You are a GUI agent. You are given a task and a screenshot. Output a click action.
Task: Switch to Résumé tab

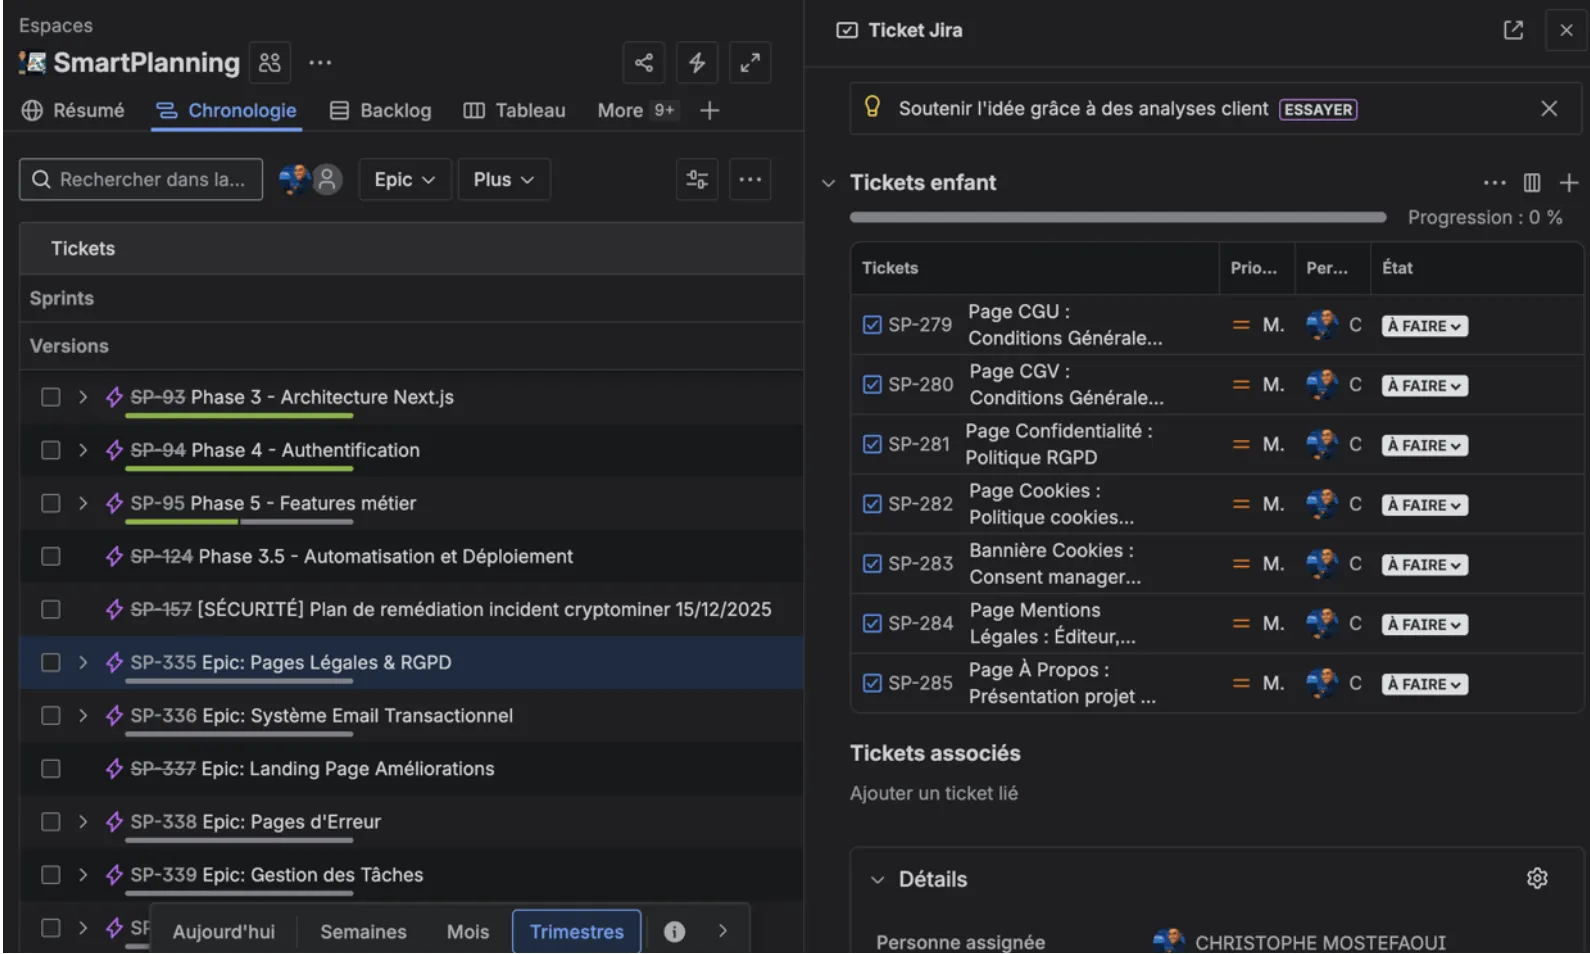73,111
